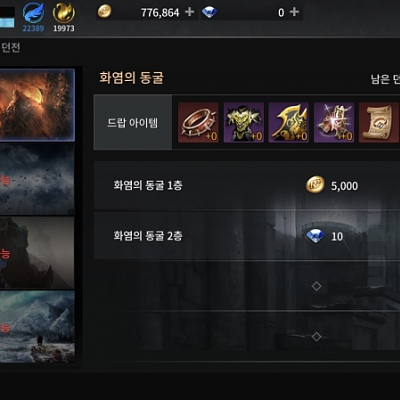Click the scroll drop item
The width and height of the screenshot is (400, 400).
coord(379,122)
